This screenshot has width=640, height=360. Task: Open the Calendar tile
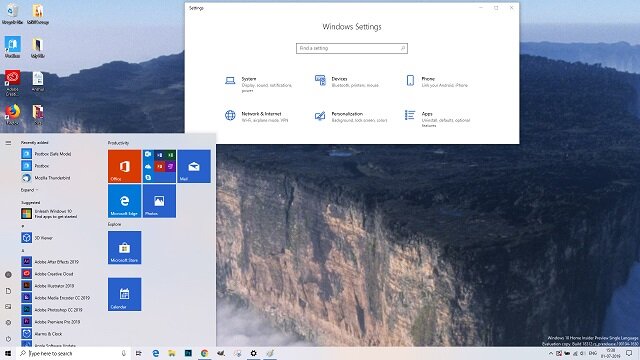124,294
